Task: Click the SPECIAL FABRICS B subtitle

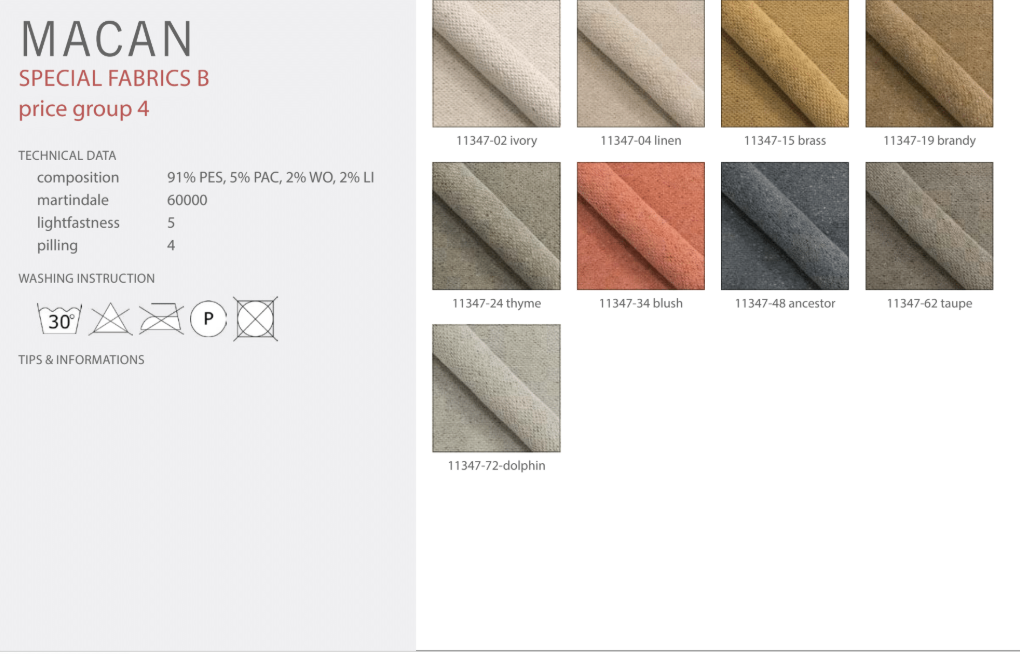Action: tap(114, 79)
